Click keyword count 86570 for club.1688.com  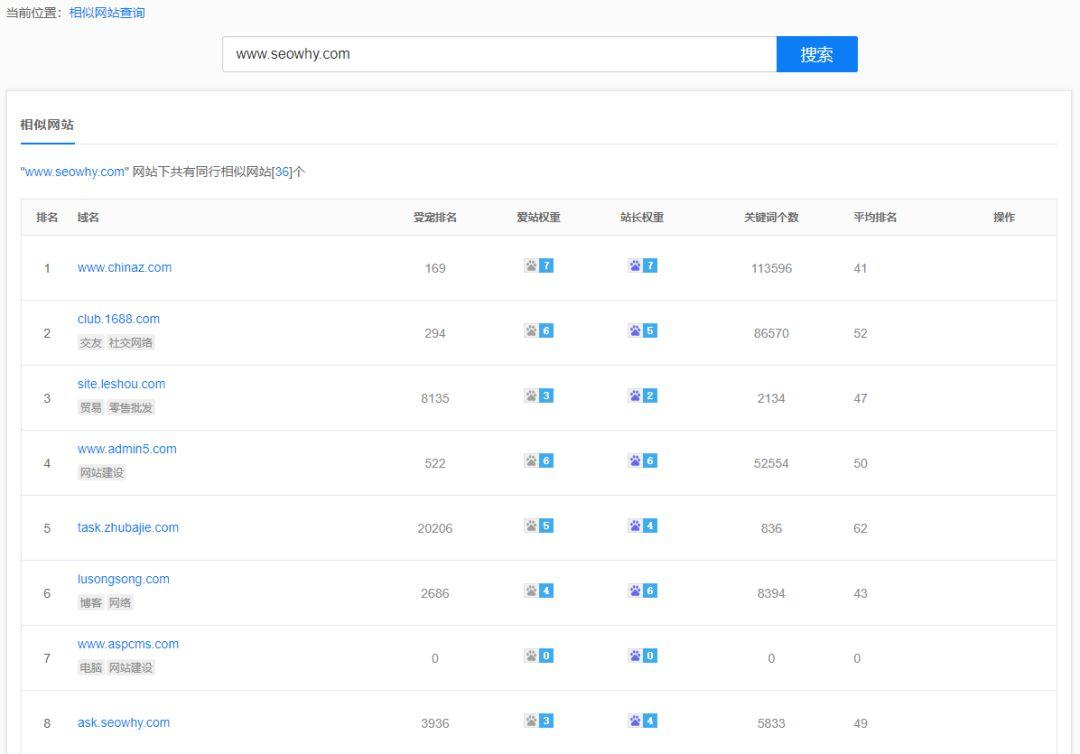pos(771,333)
